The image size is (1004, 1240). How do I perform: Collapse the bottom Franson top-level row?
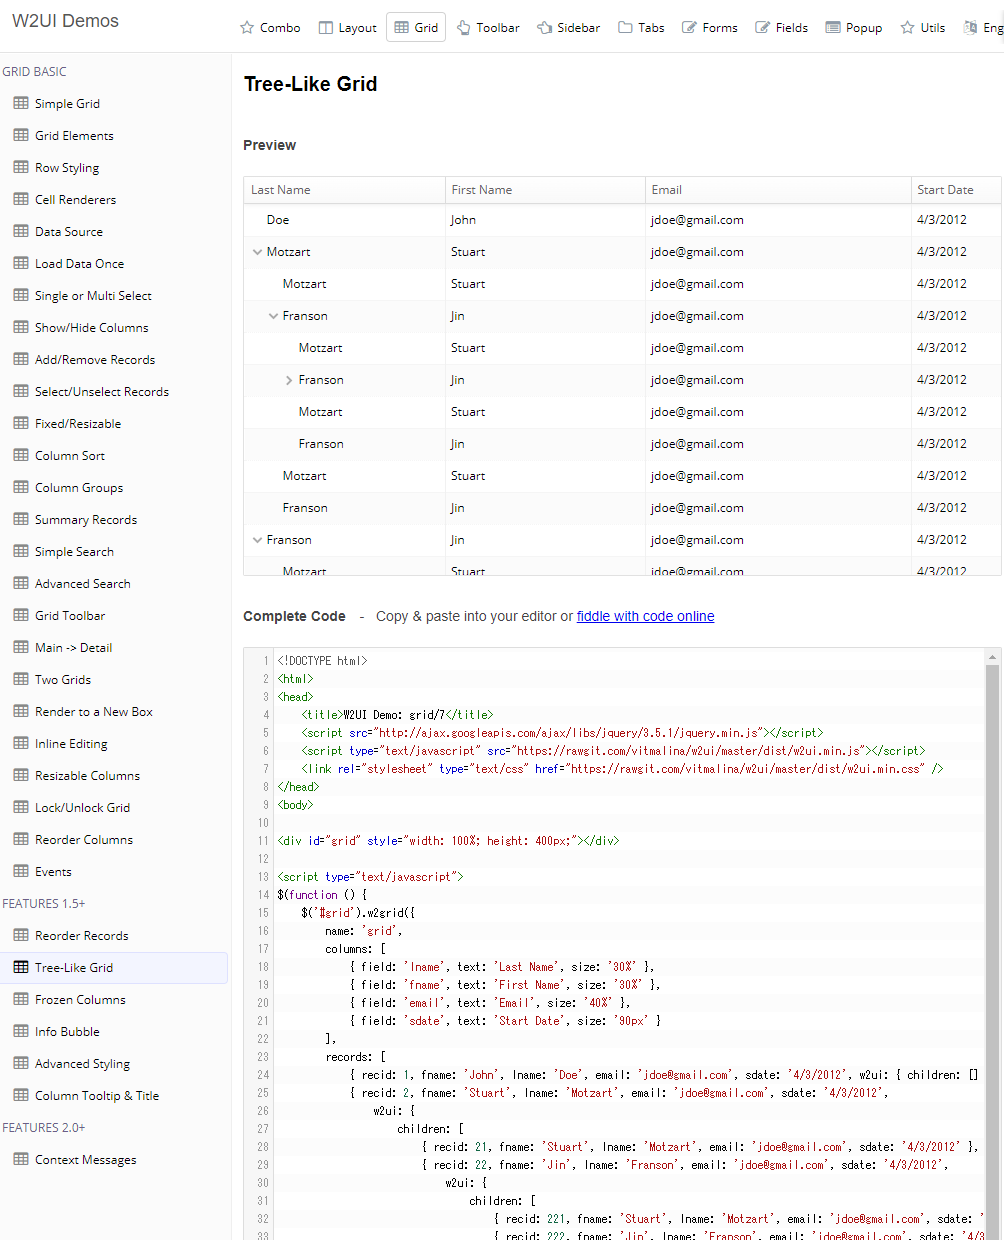pos(257,540)
